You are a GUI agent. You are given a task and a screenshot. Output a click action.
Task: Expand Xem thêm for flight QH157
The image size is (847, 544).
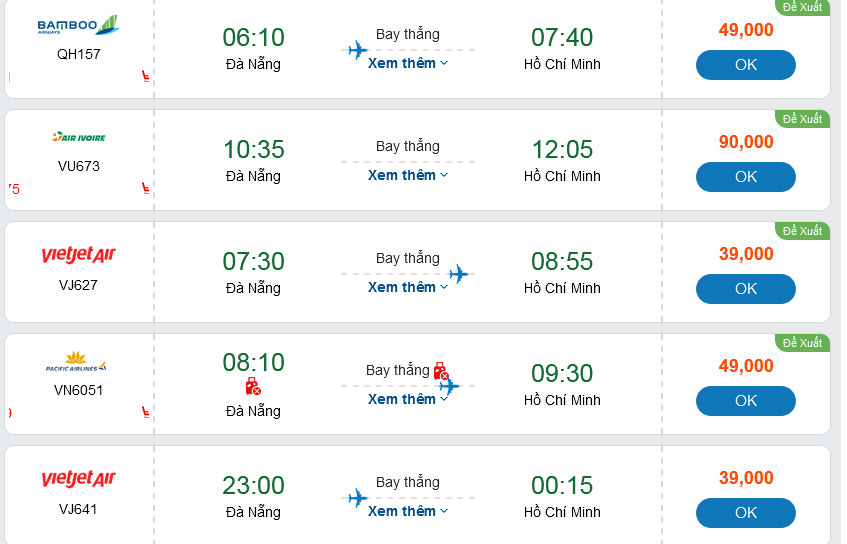click(x=408, y=63)
